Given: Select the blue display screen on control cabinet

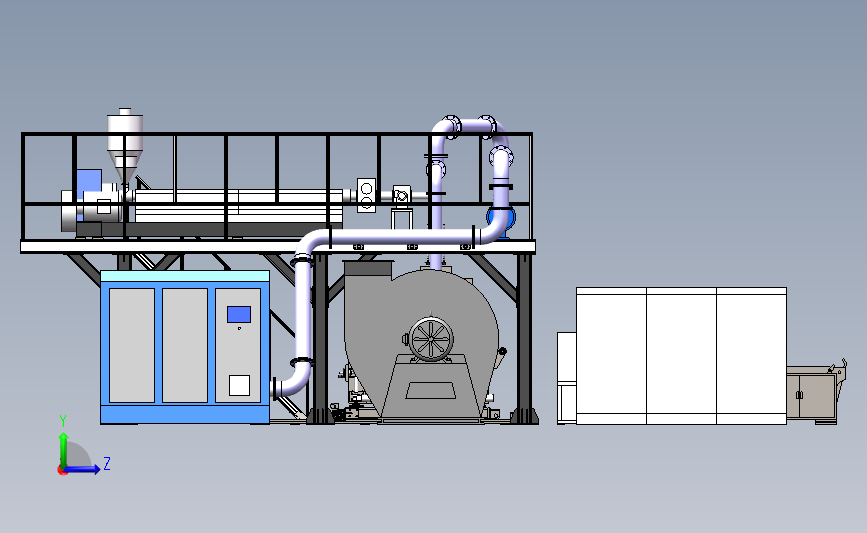Looking at the screenshot, I should (x=239, y=315).
